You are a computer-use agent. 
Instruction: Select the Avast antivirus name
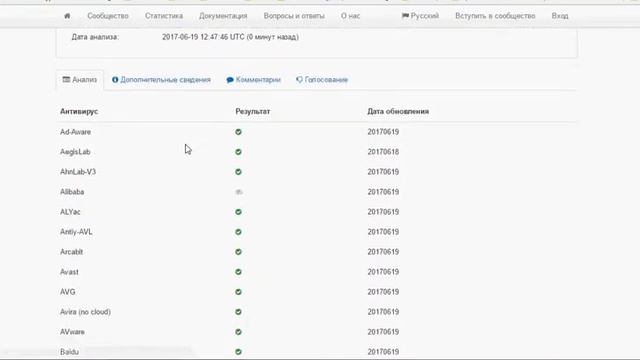(69, 272)
